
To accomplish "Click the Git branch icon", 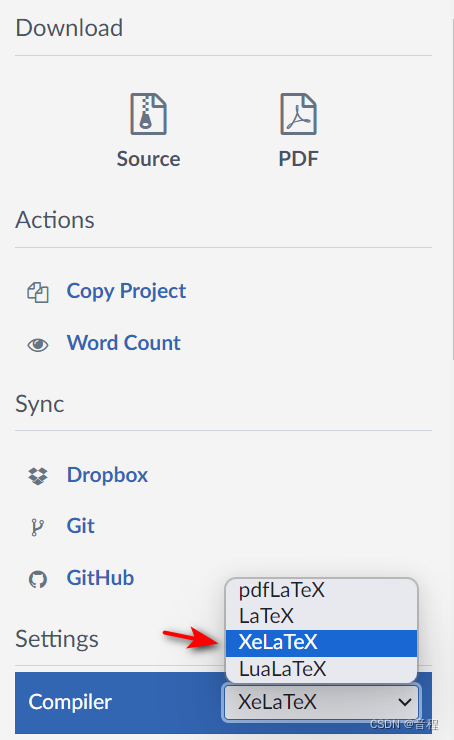I will pos(37,527).
